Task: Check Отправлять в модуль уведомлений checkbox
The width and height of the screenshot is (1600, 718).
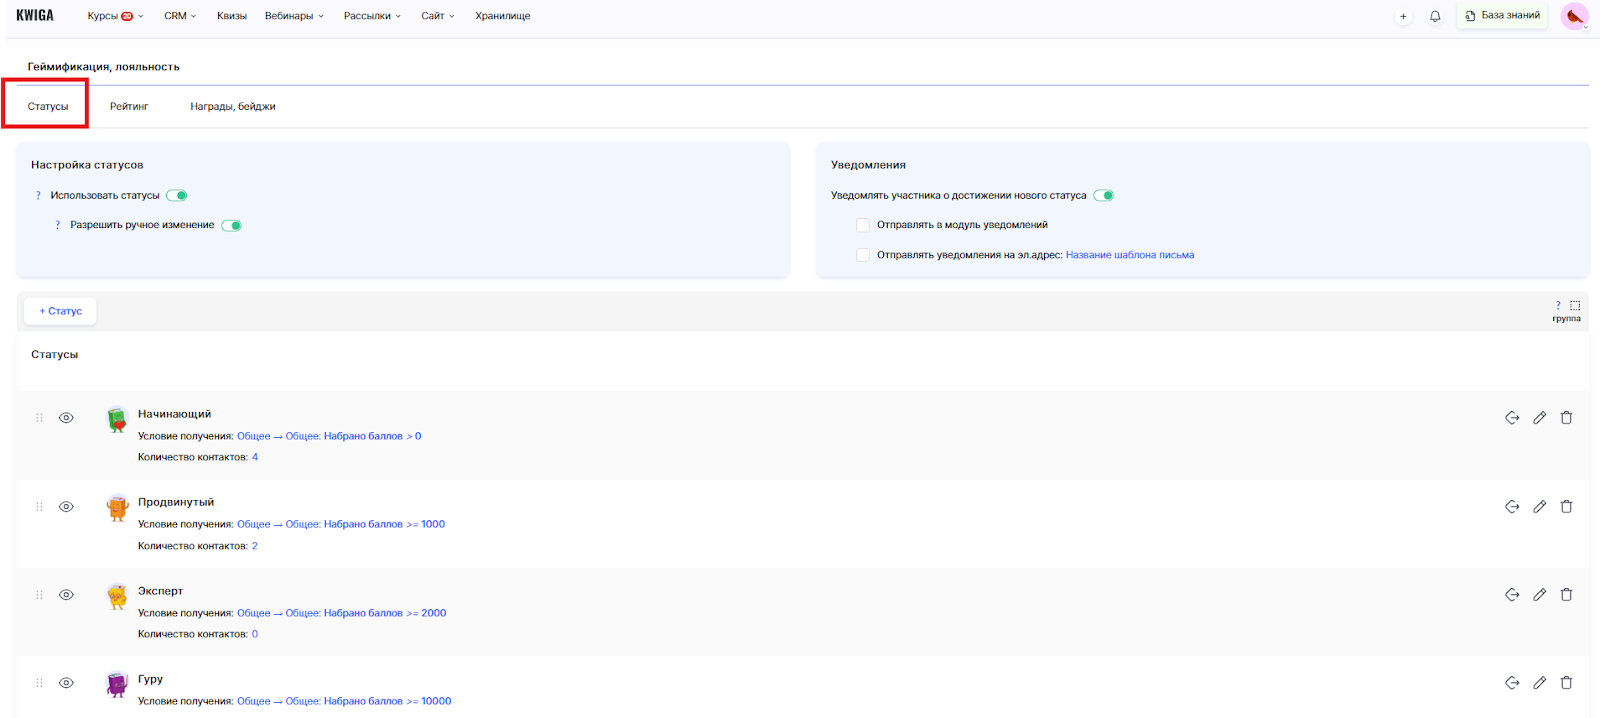Action: (x=863, y=225)
